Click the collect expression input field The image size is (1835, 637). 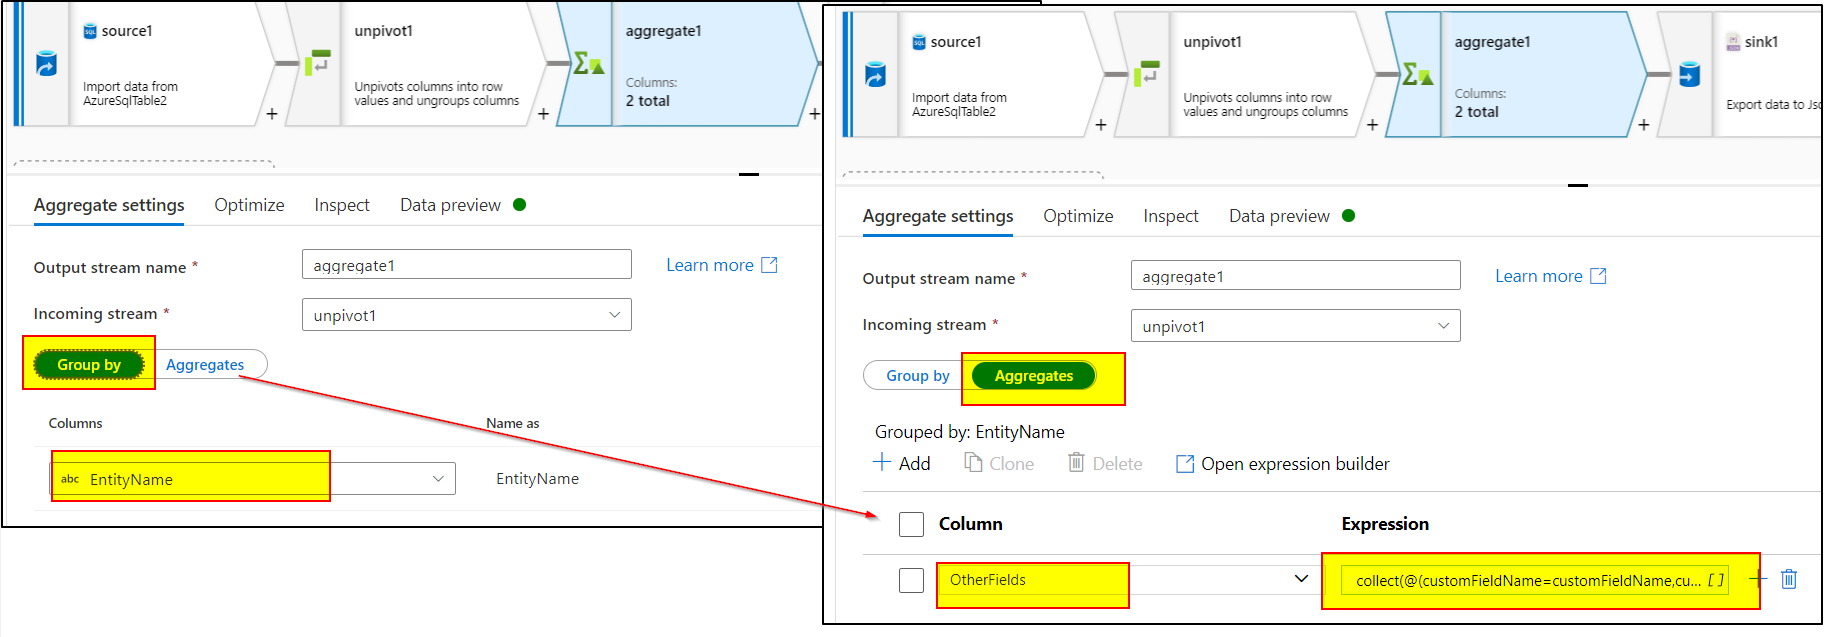[x=1535, y=580]
